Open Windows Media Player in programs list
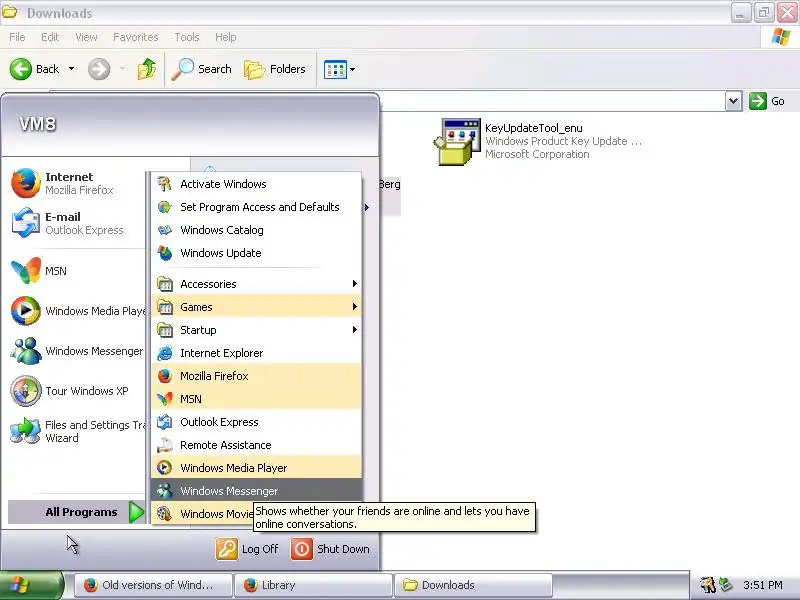The height and width of the screenshot is (600, 800). 256,468
